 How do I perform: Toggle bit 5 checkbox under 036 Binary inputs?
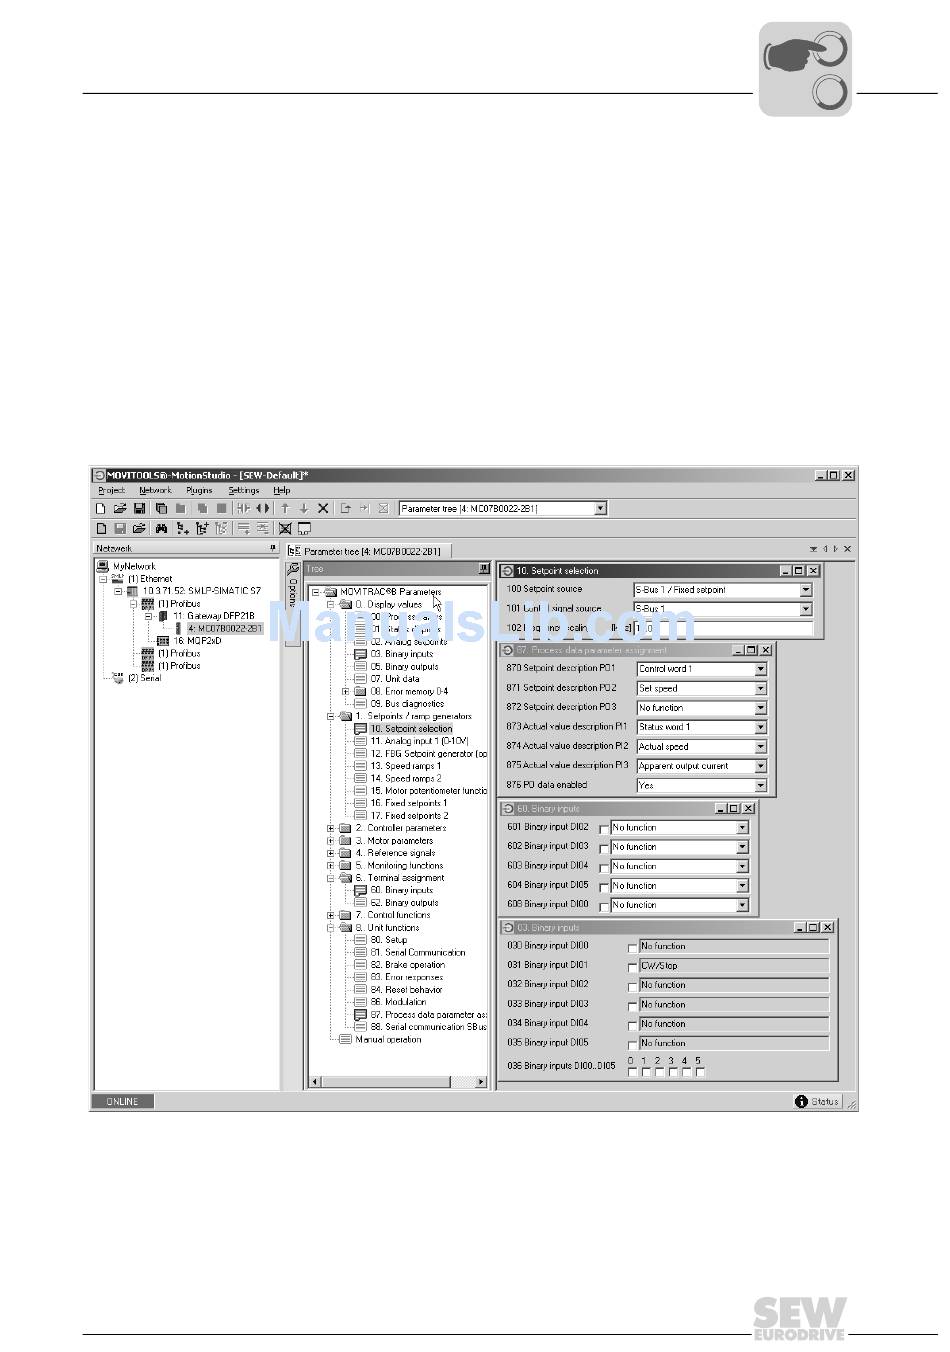coord(700,1072)
